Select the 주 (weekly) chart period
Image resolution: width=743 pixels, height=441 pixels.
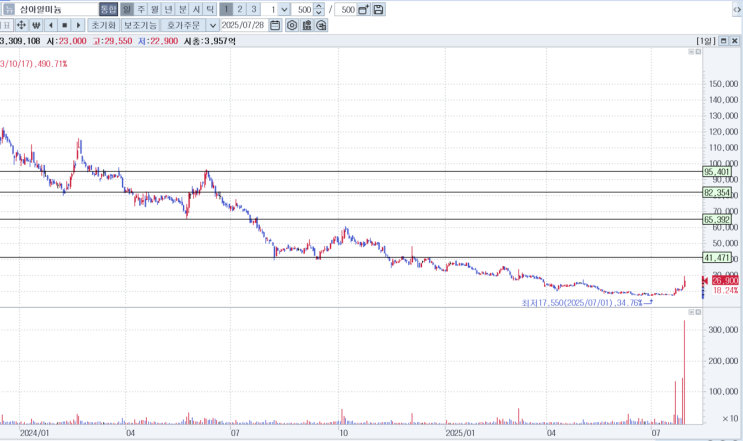(x=141, y=9)
